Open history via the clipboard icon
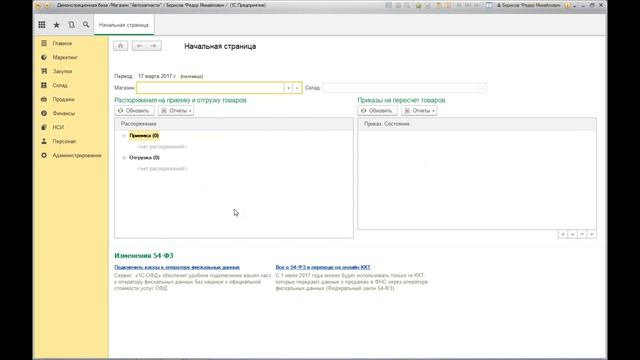The image size is (640, 360). point(71,25)
